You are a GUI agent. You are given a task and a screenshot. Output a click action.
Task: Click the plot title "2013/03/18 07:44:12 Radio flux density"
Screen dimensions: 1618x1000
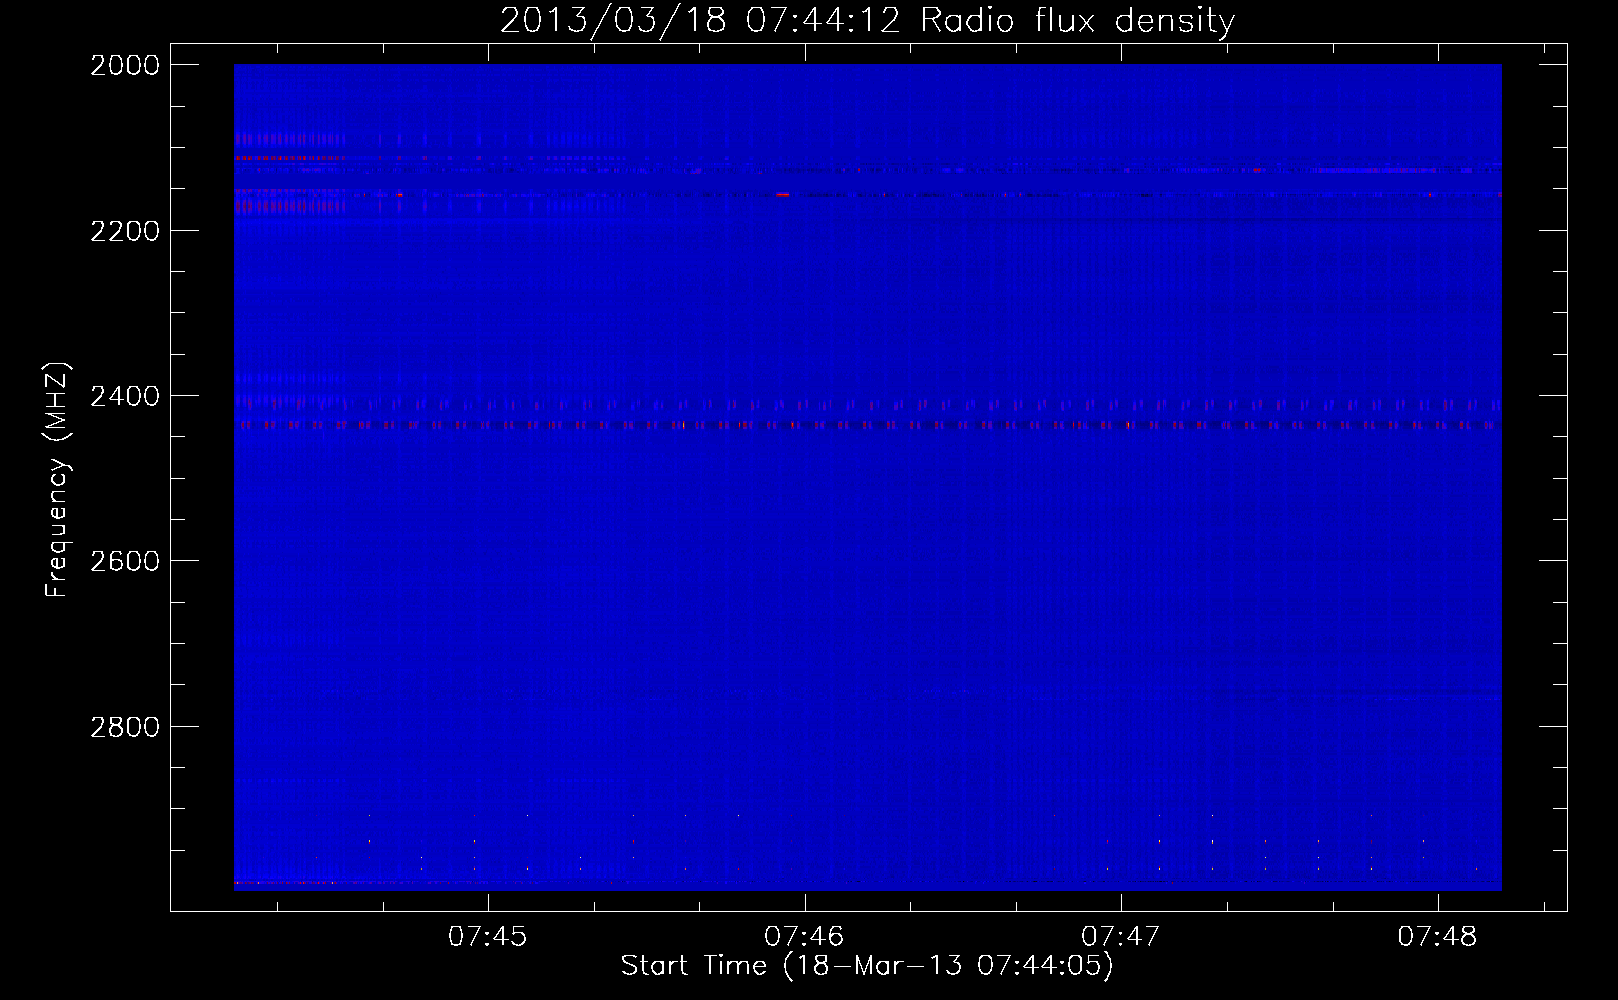[867, 21]
